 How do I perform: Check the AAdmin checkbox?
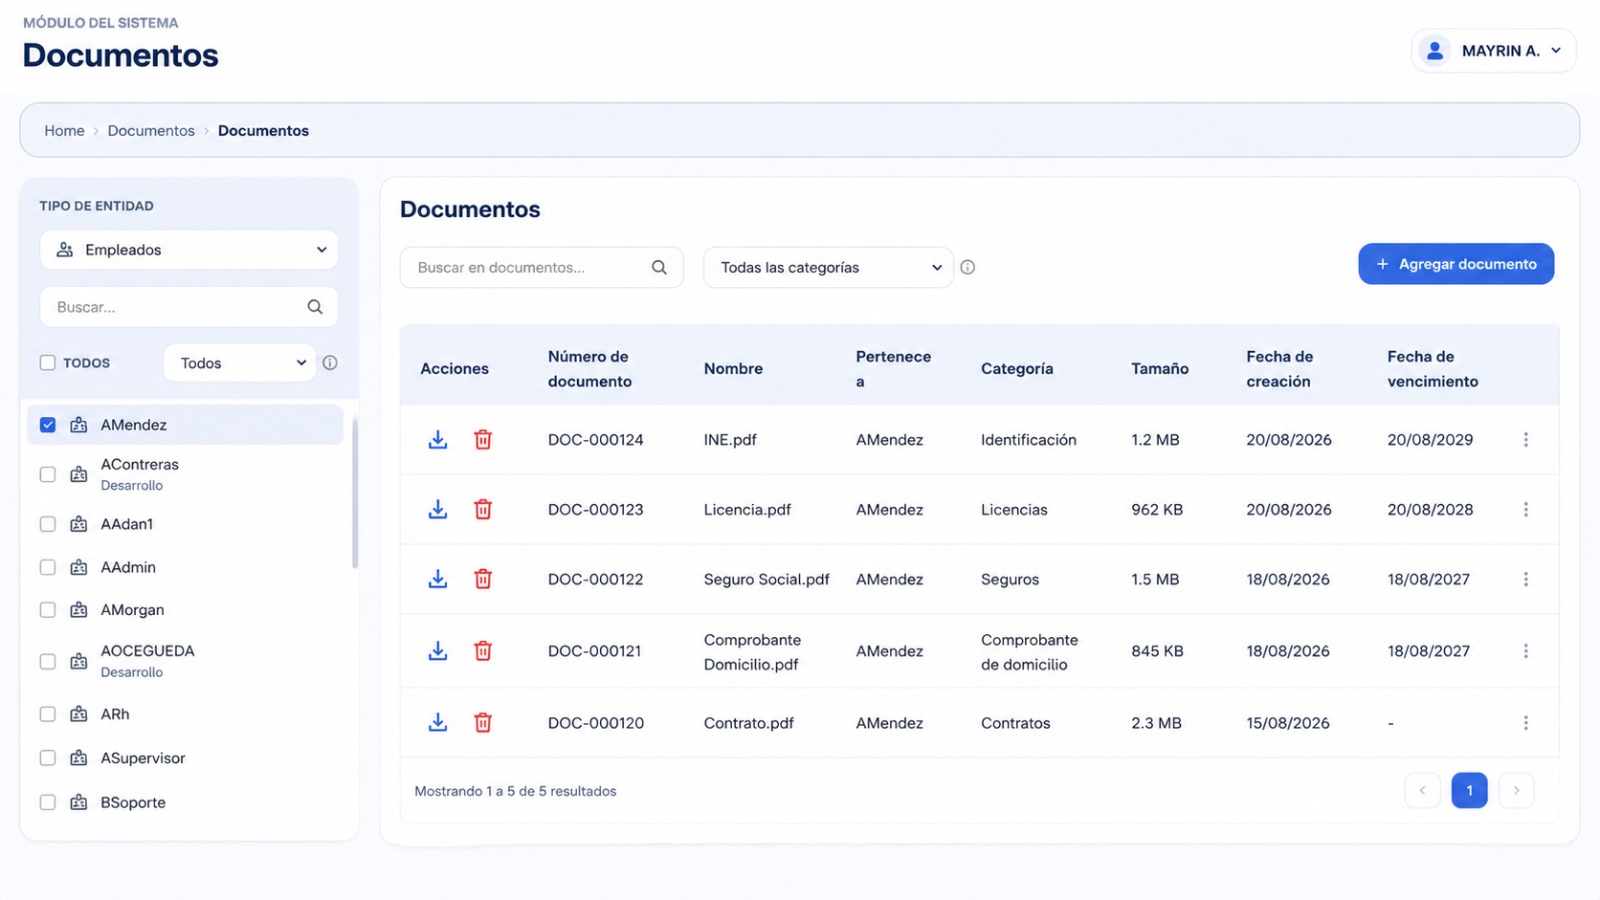coord(47,567)
